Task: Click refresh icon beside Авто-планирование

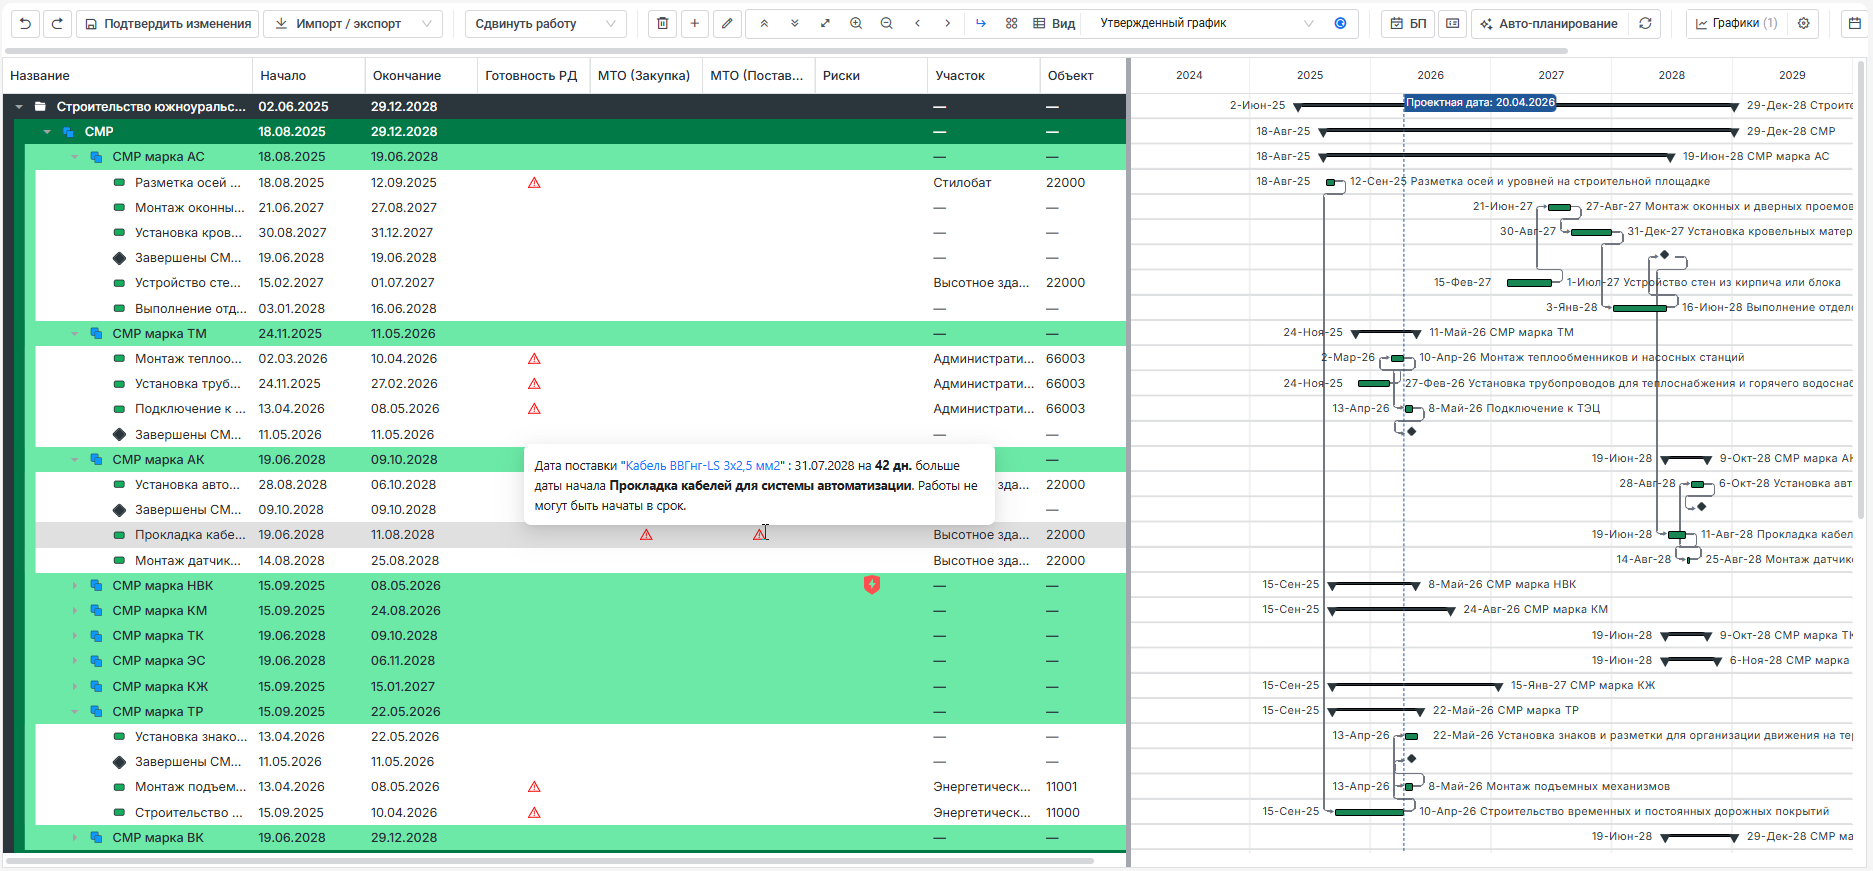Action: pyautogui.click(x=1645, y=23)
